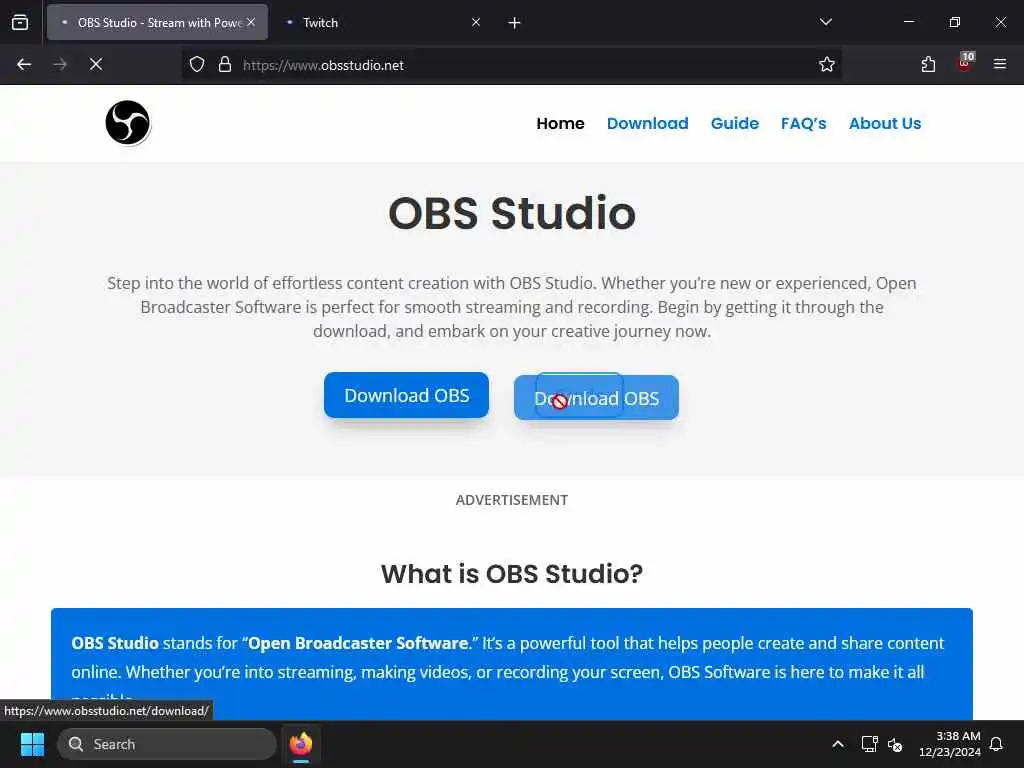Expand the list all tabs chevron

[x=826, y=22]
